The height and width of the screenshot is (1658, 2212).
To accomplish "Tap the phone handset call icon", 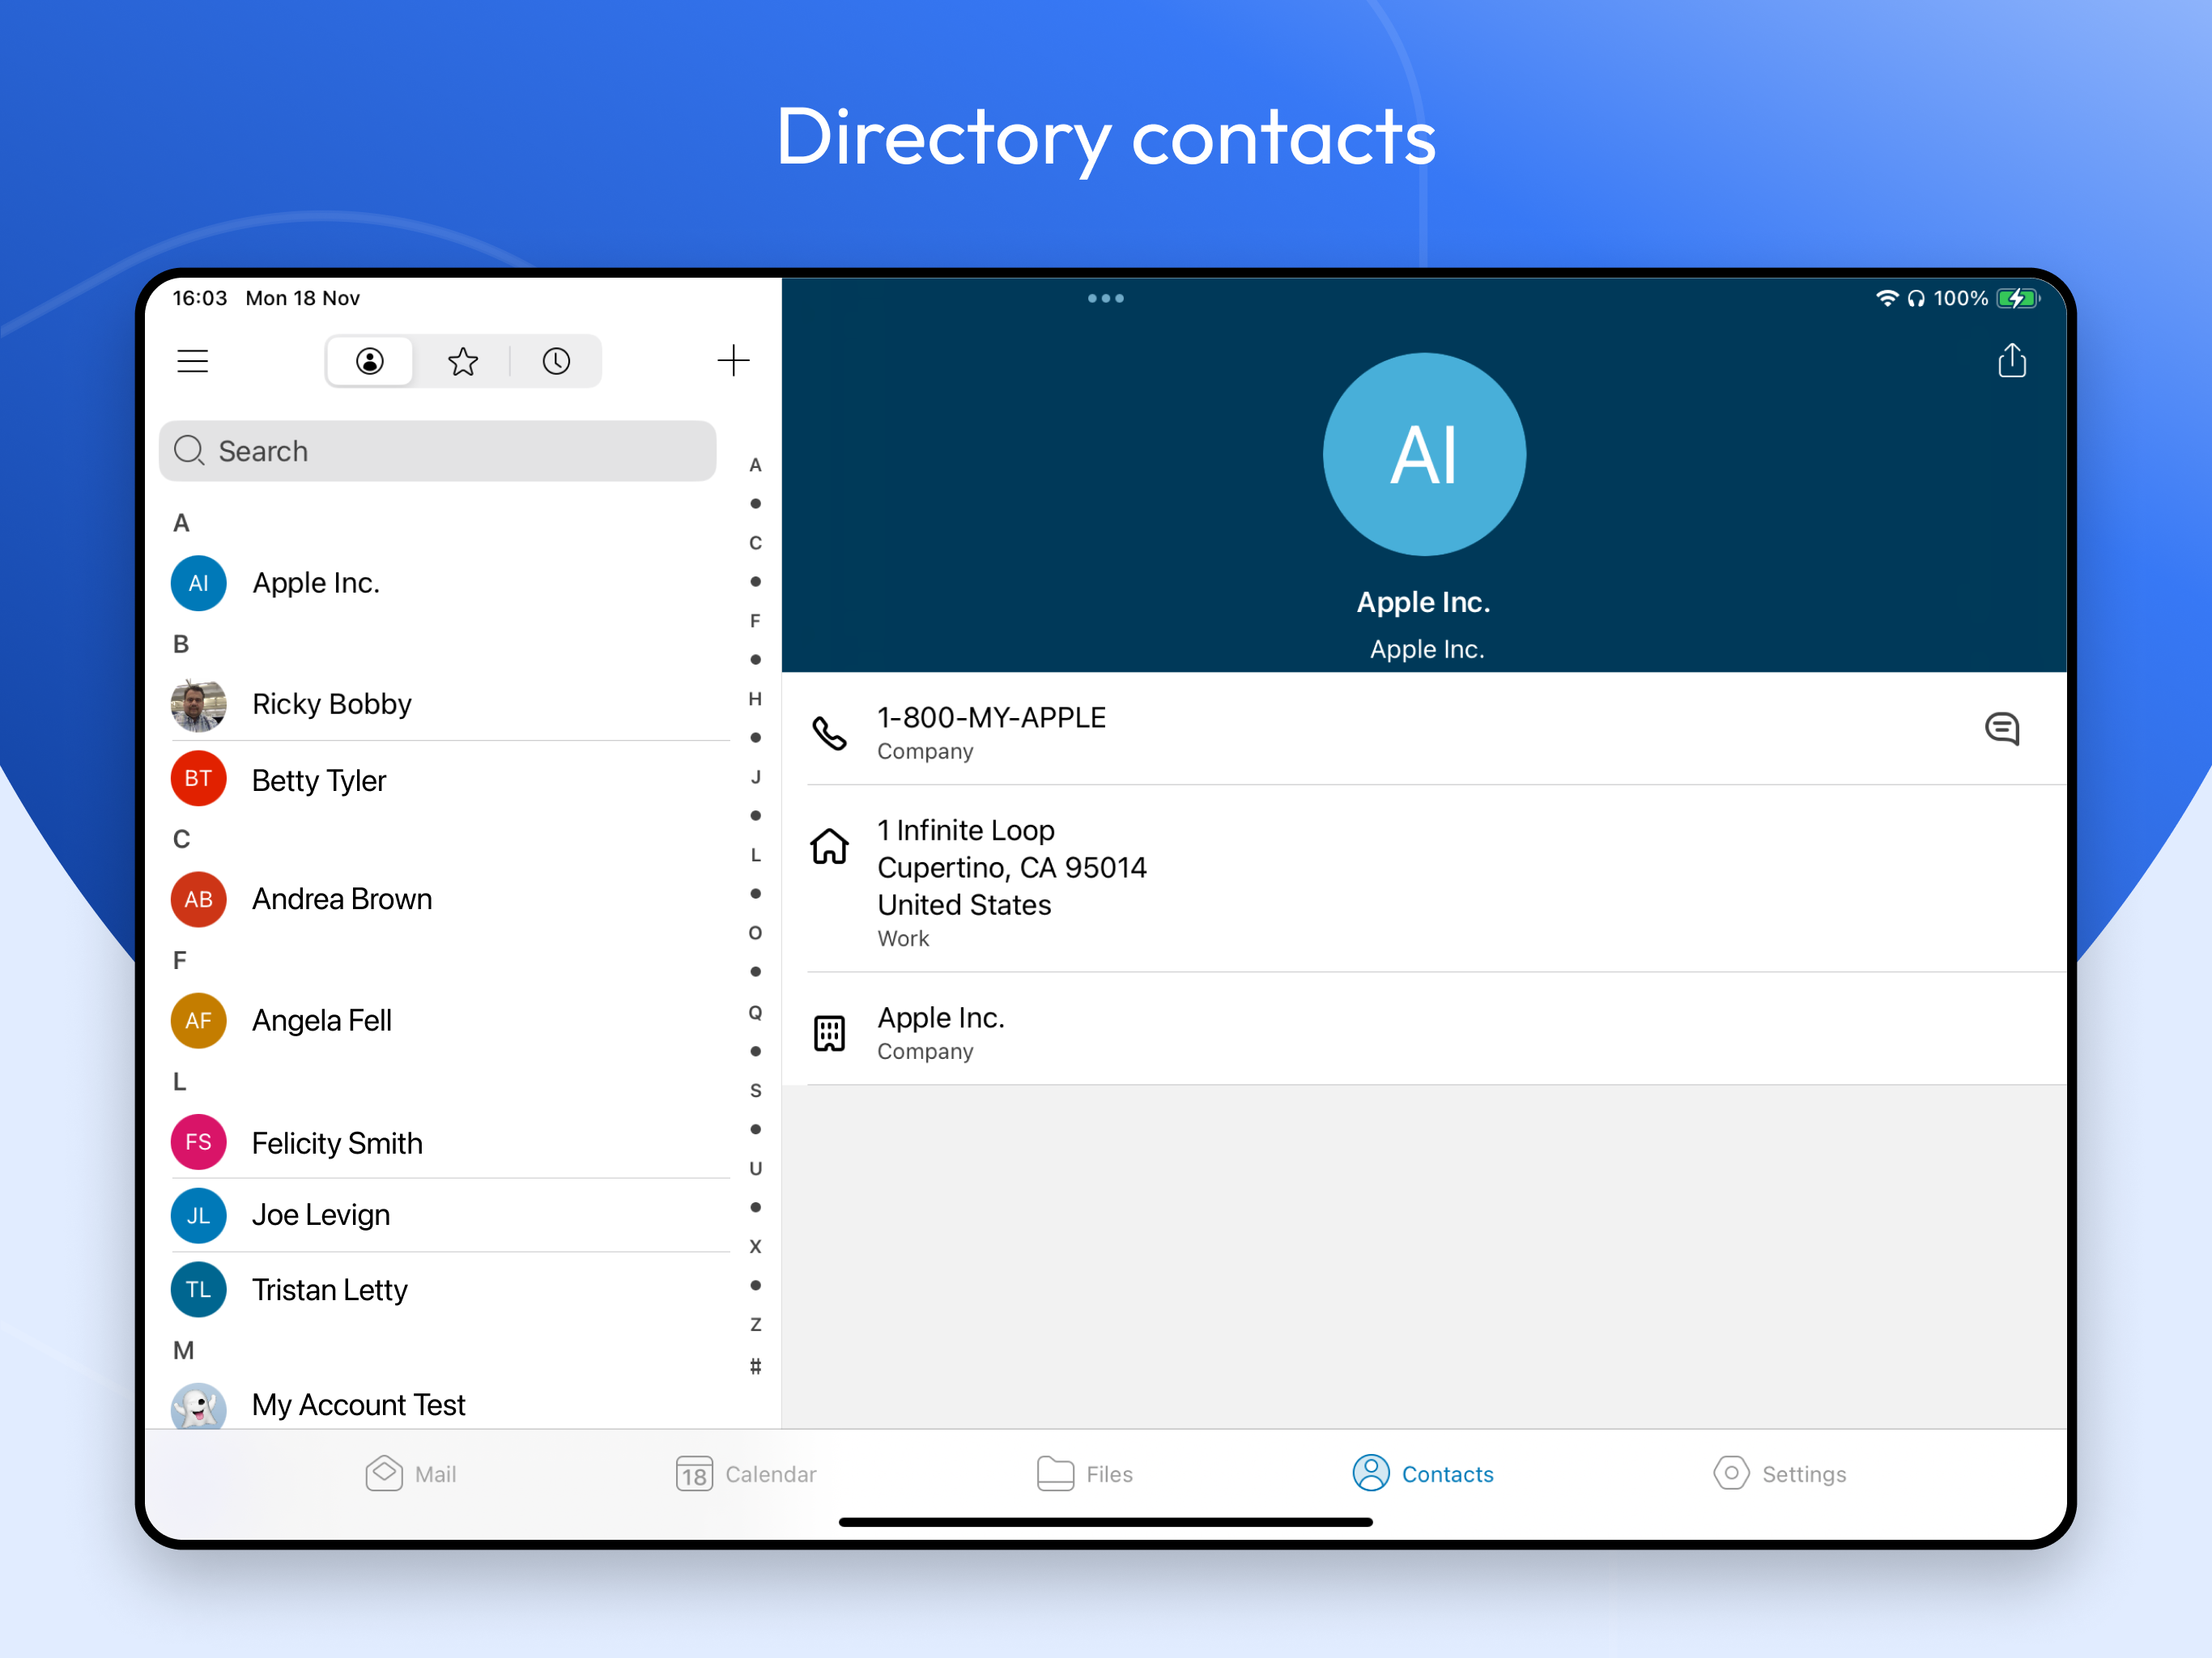I will [829, 733].
